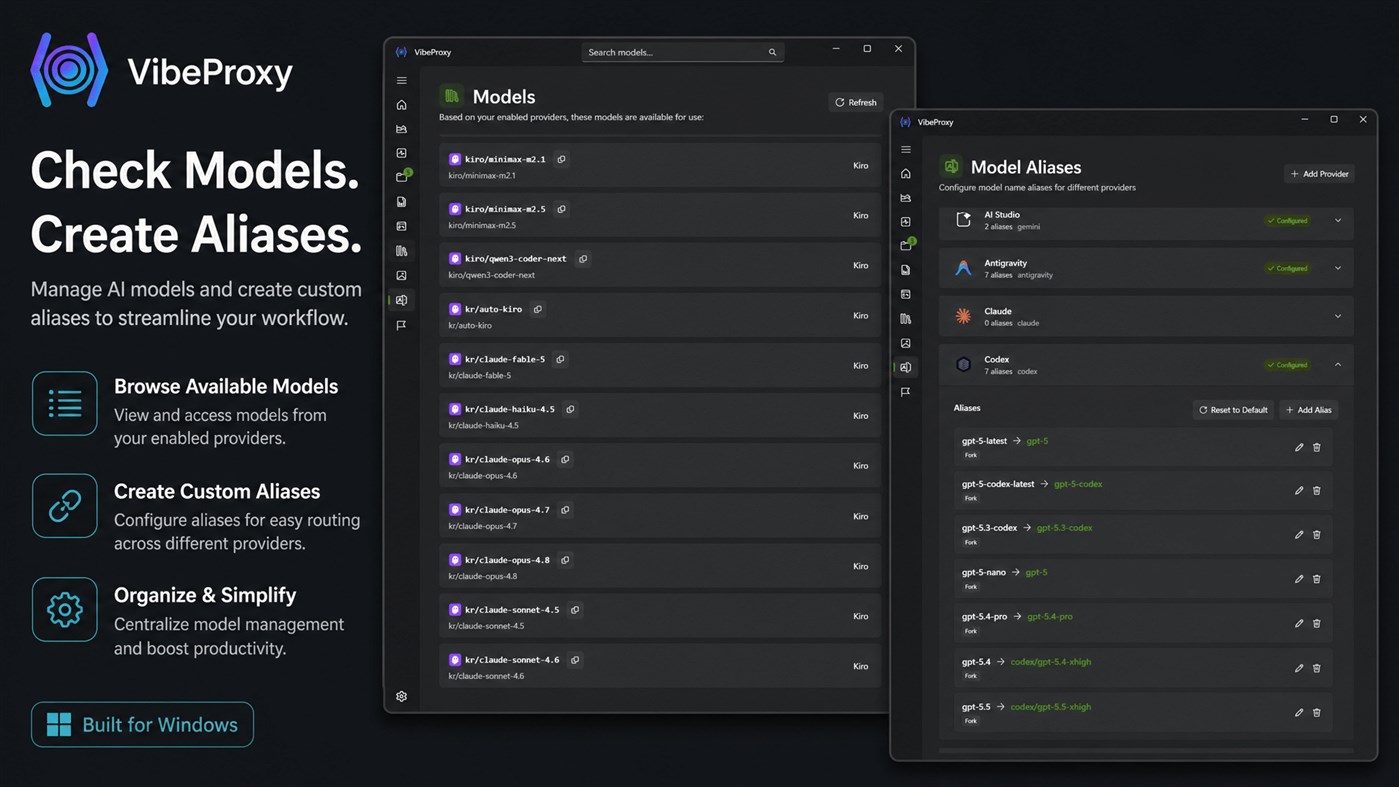1399x787 pixels.
Task: Edit the gpt-5-latest alias
Action: pyautogui.click(x=1299, y=447)
